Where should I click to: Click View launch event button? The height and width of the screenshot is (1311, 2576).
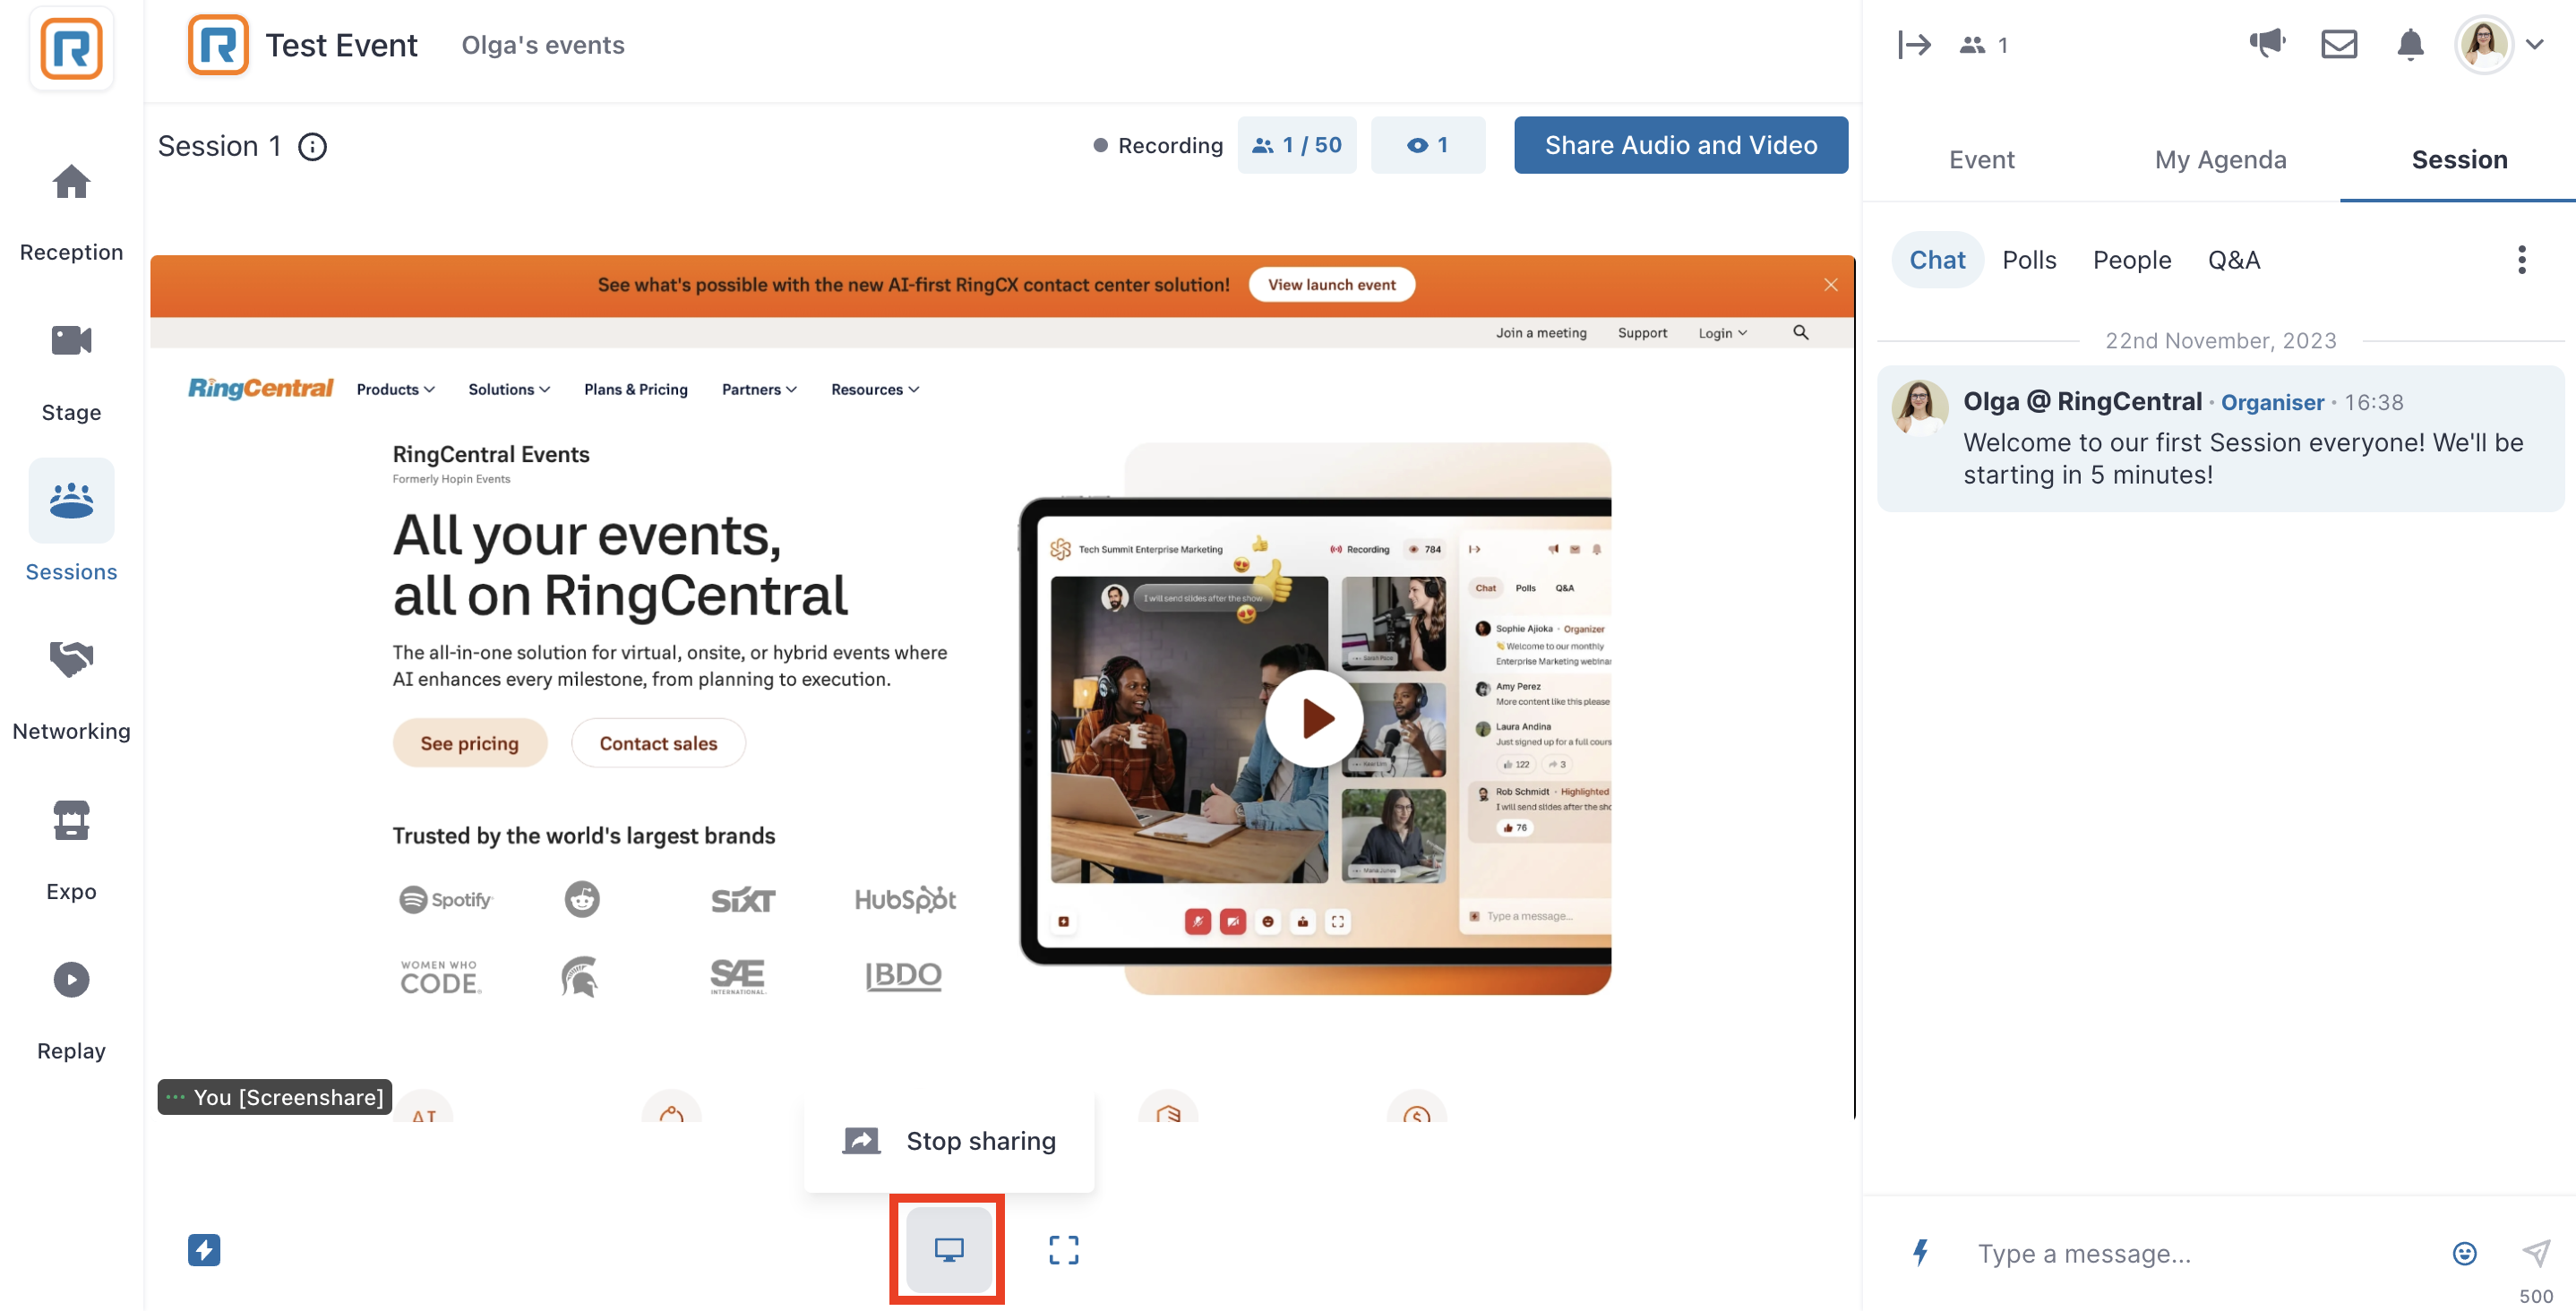pyautogui.click(x=1331, y=285)
